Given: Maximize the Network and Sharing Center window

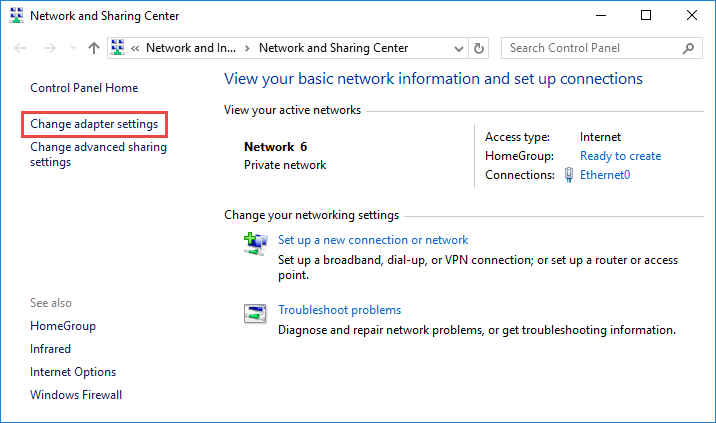Looking at the screenshot, I should tap(646, 16).
